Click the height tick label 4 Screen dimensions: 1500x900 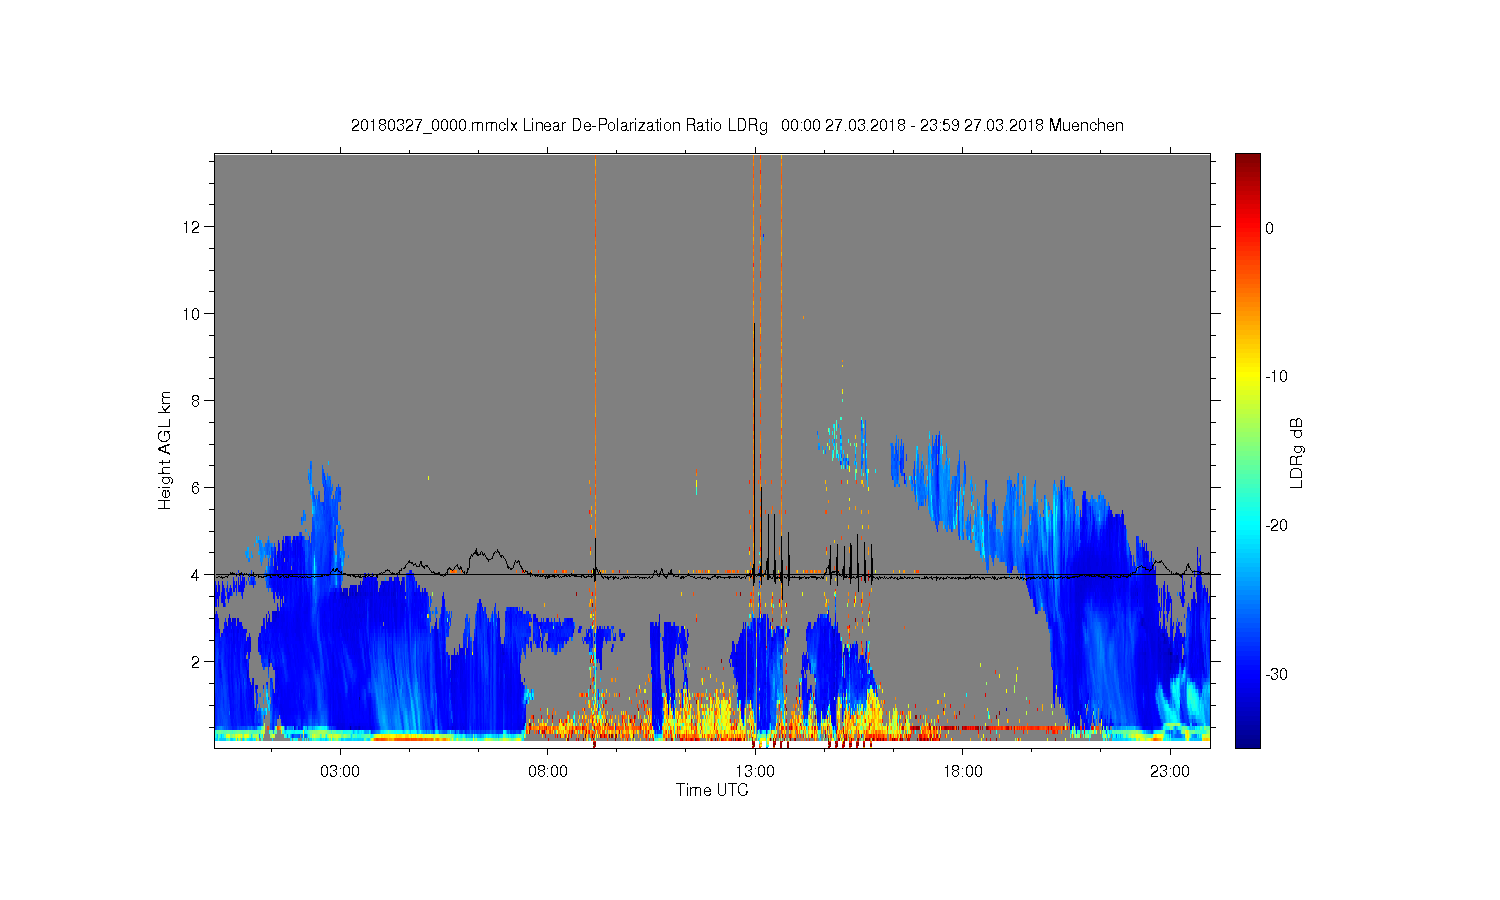197,575
